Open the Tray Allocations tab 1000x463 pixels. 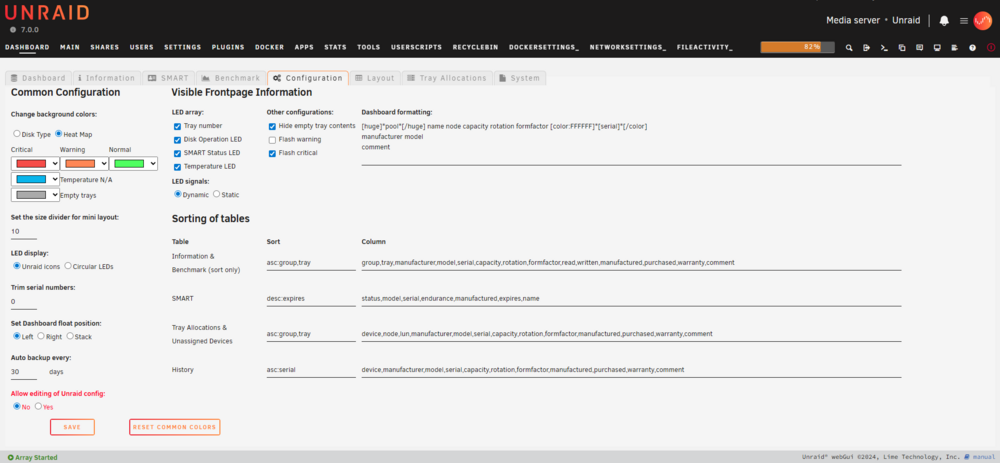point(446,78)
